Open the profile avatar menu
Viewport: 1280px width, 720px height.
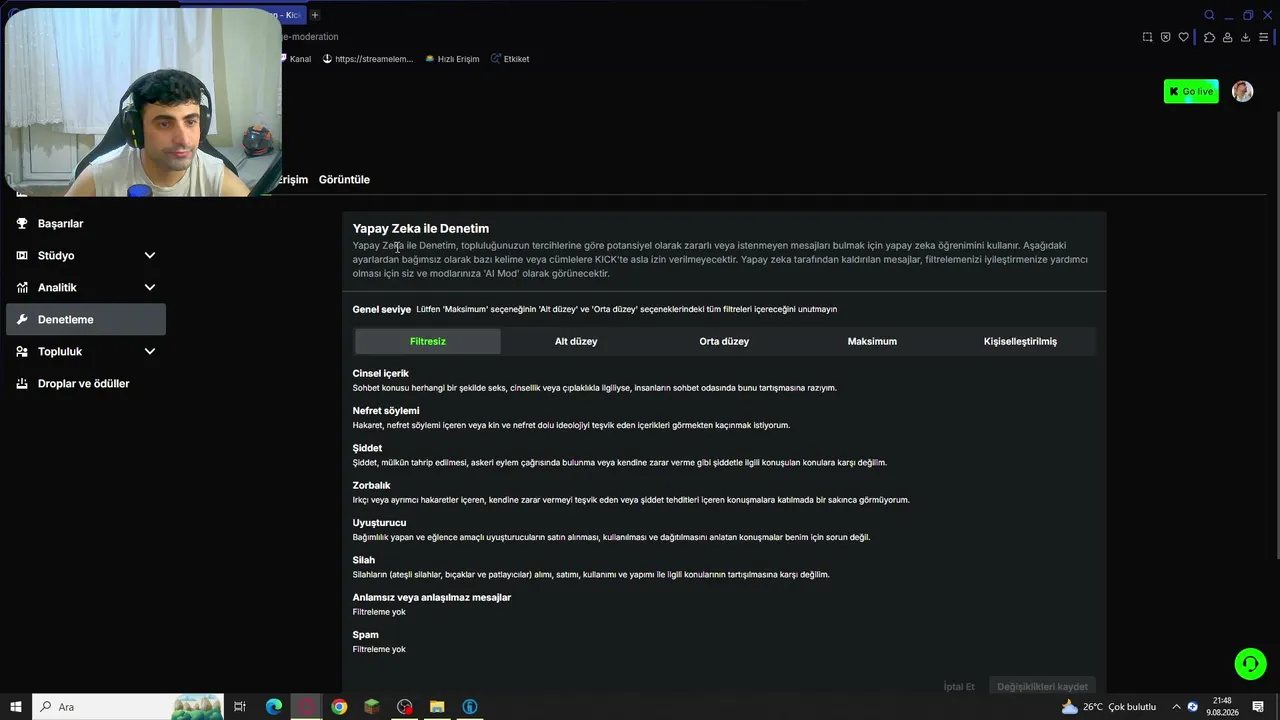coord(1242,91)
